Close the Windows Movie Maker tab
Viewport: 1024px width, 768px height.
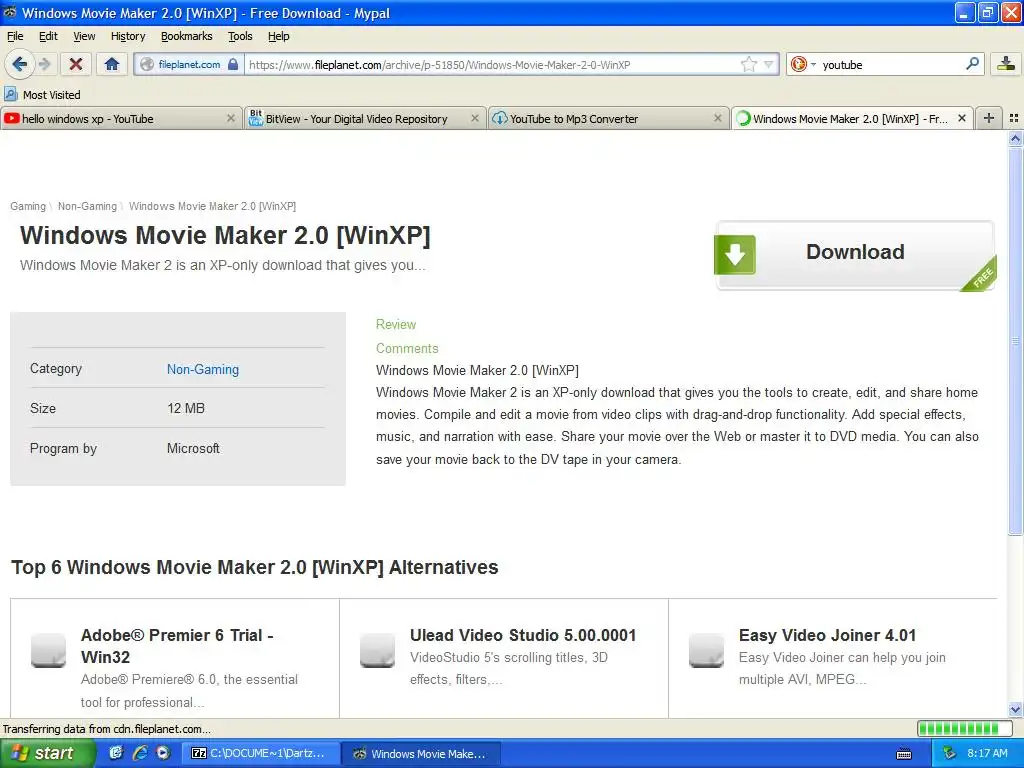click(962, 118)
